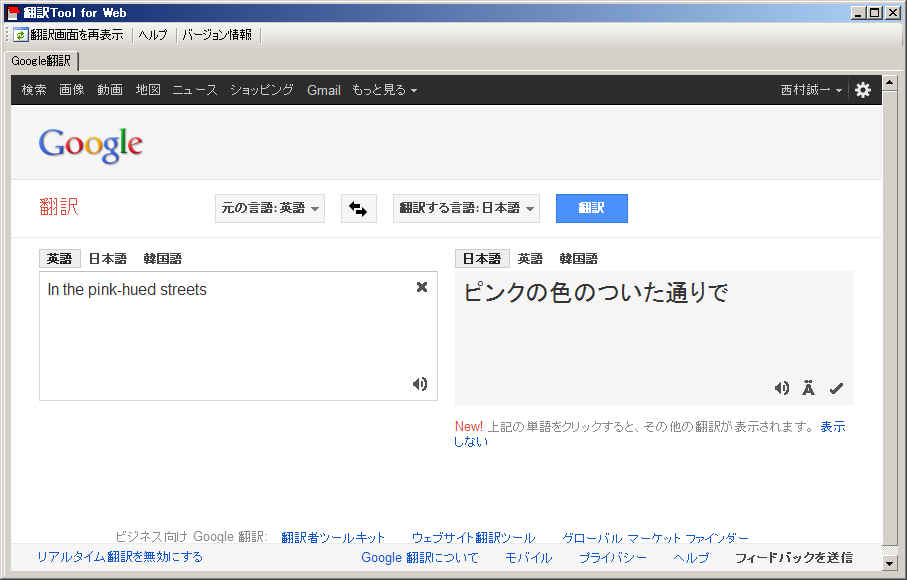Screen dimensions: 907x580
Task: Click the translated text ピンクの色のついた通りで
Action: (596, 293)
